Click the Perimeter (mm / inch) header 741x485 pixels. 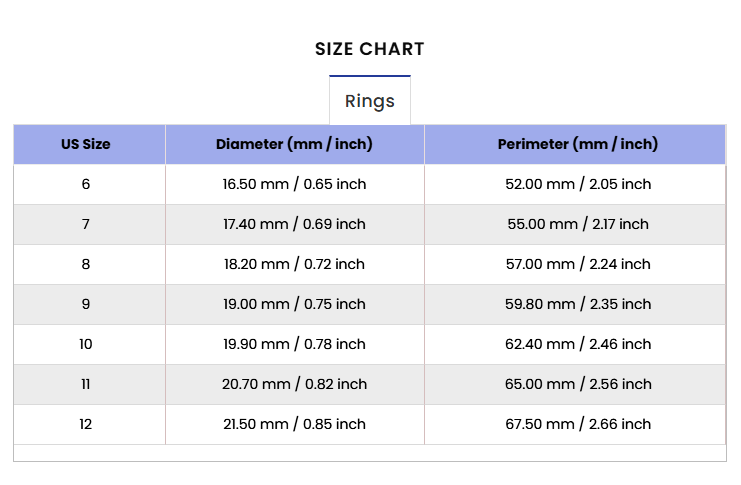point(578,144)
